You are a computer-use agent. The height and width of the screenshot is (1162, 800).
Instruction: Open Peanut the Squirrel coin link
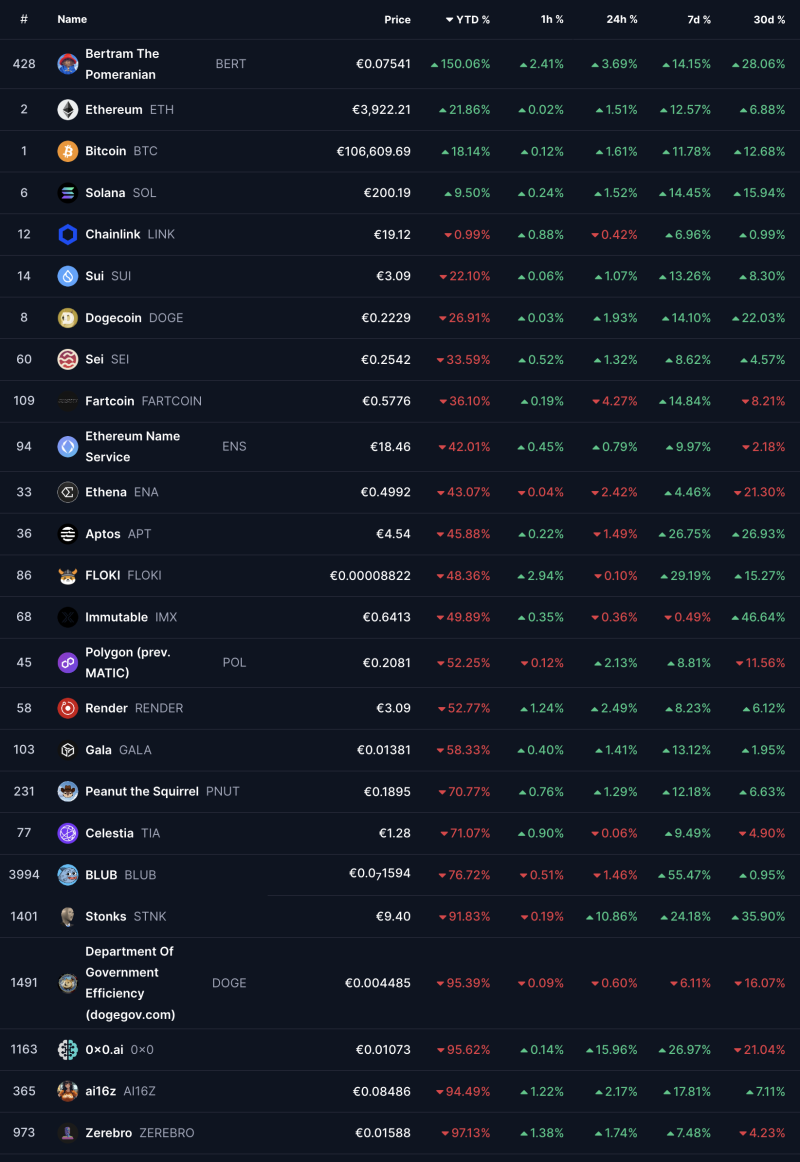tap(141, 791)
